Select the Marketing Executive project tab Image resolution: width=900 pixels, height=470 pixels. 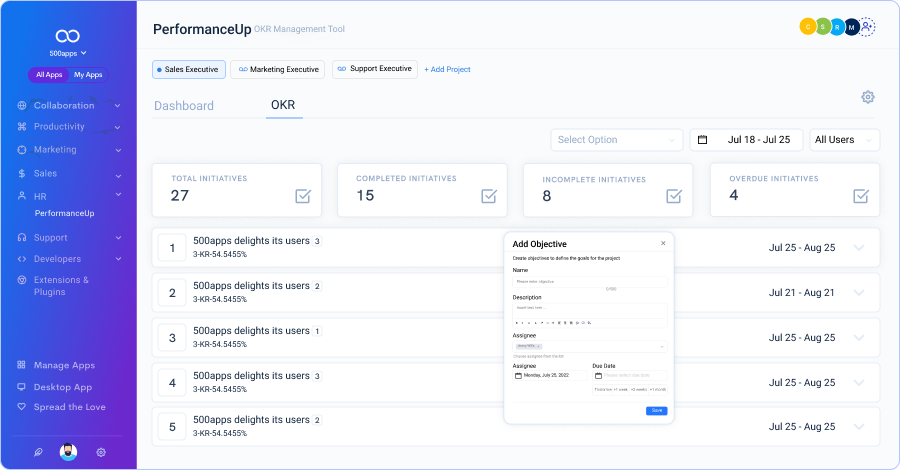279,69
